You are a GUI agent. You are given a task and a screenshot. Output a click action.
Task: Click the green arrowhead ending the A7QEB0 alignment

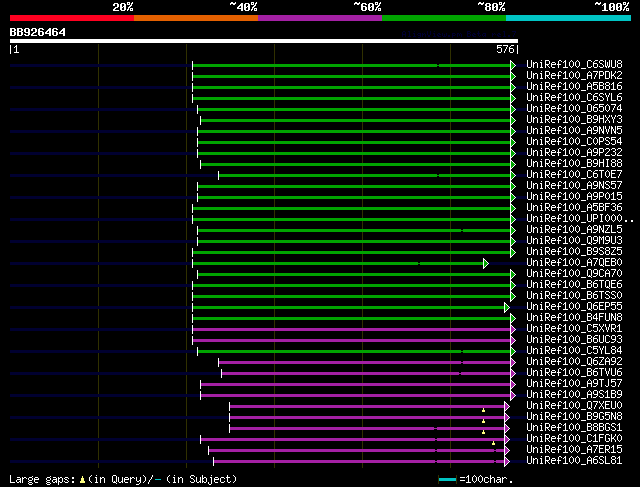486,263
